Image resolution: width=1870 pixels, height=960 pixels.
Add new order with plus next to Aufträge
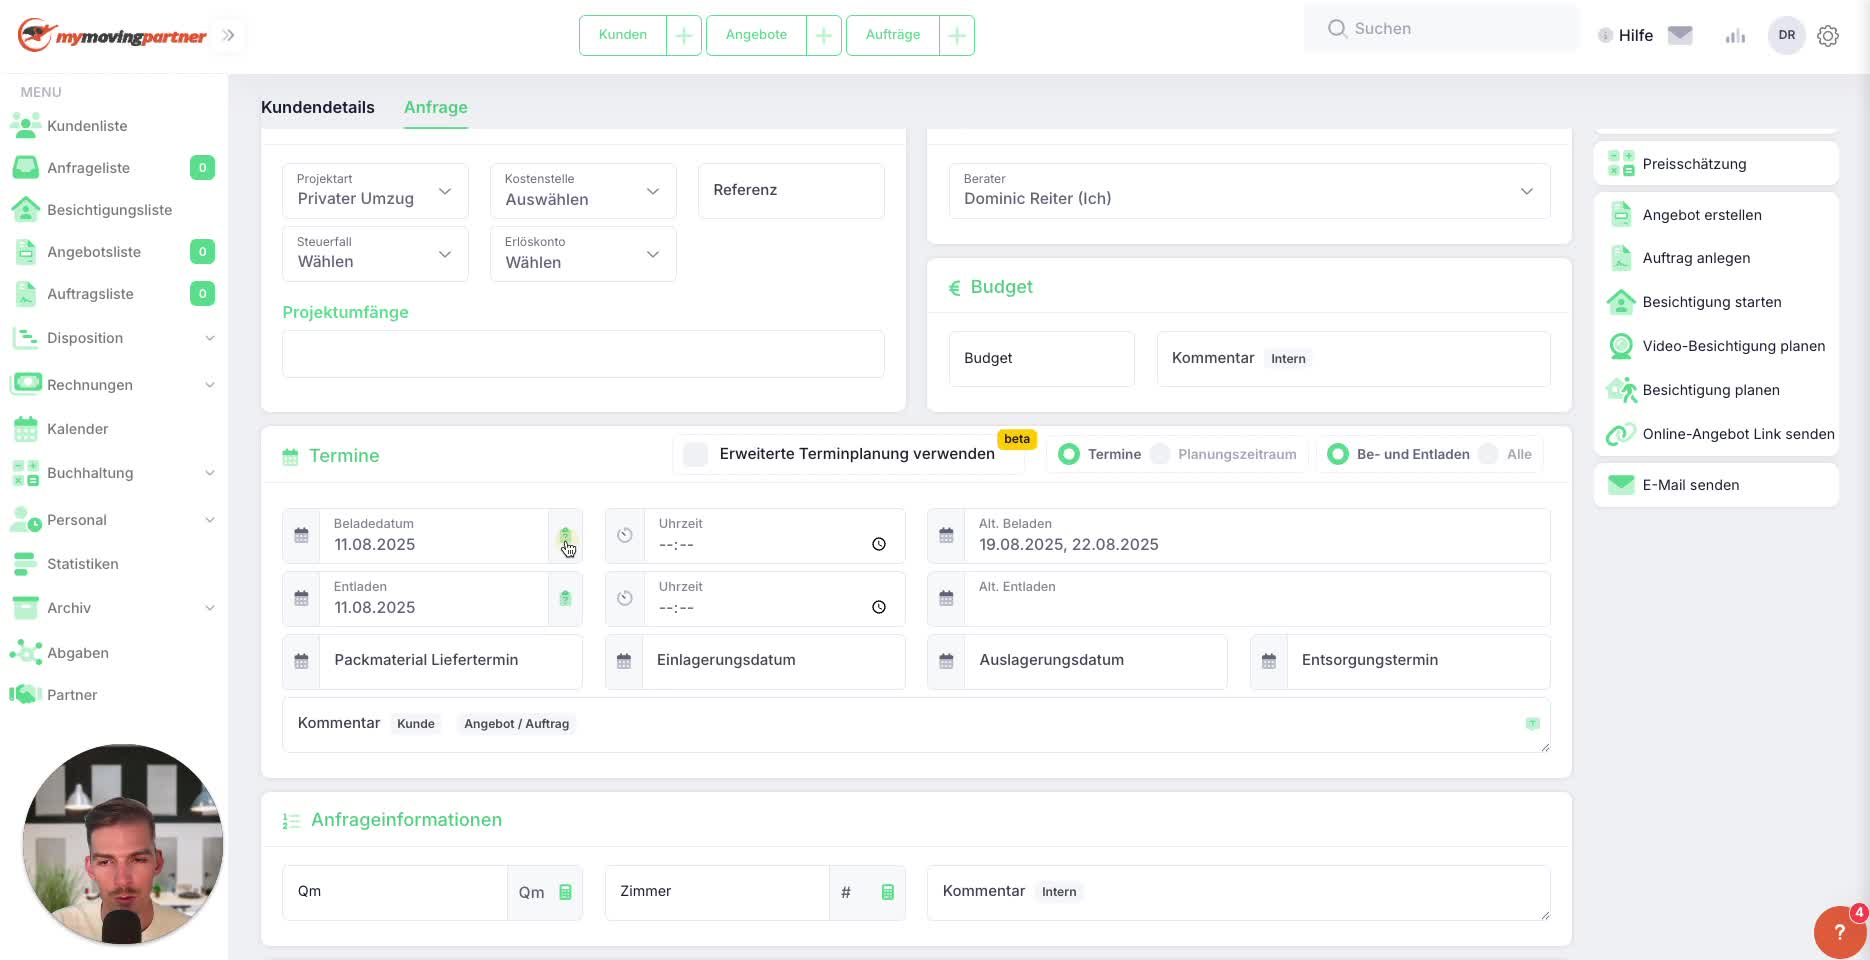957,35
